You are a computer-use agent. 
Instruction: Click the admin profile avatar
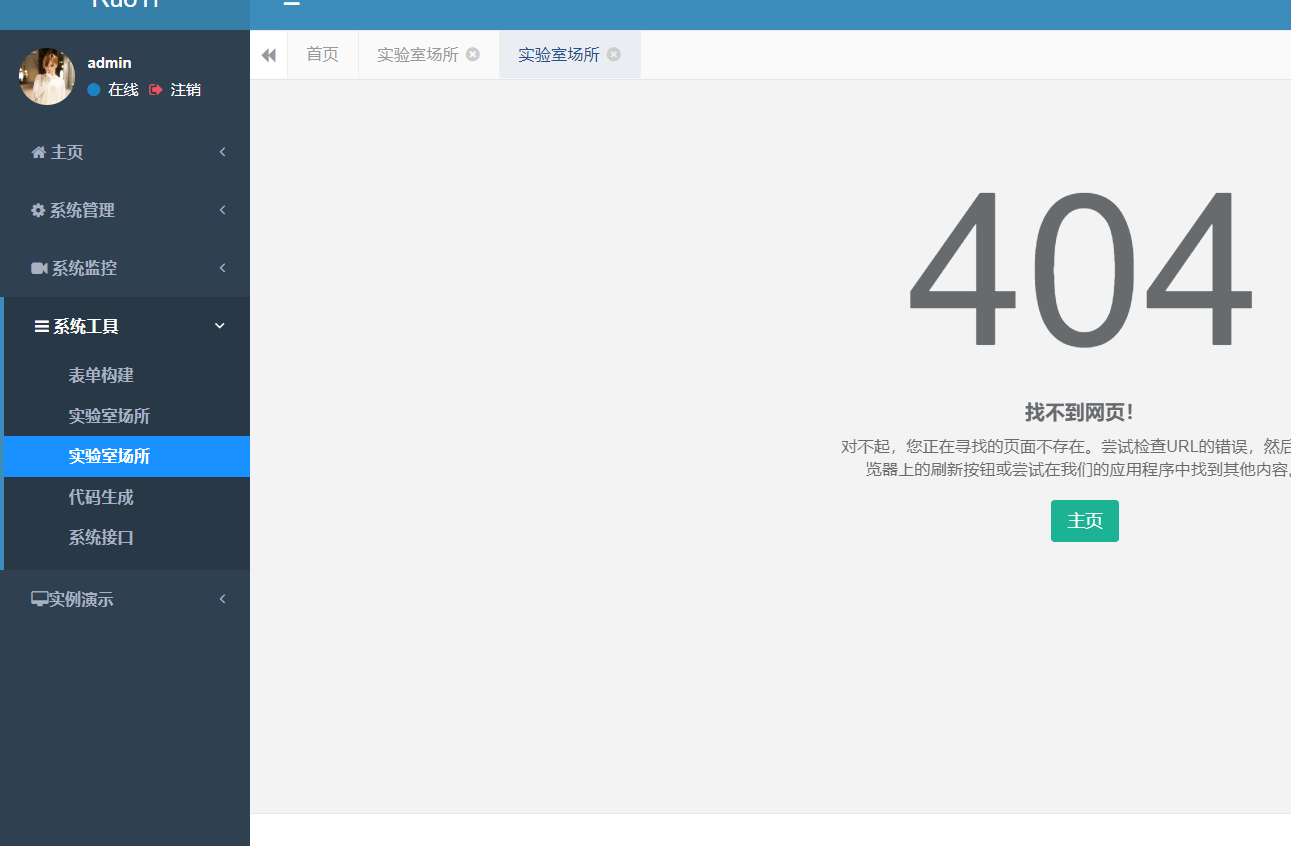click(x=46, y=75)
